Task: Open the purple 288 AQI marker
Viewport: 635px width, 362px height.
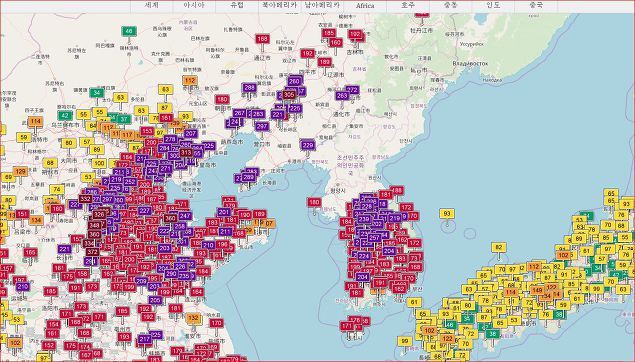Action: [249, 87]
